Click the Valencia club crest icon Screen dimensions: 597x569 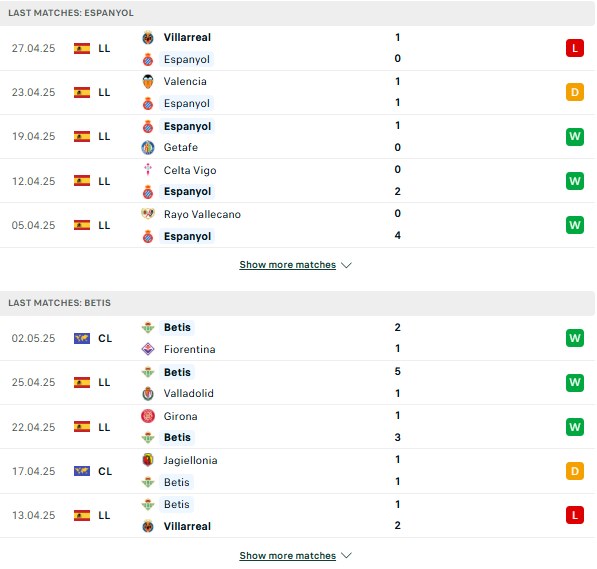pos(148,82)
